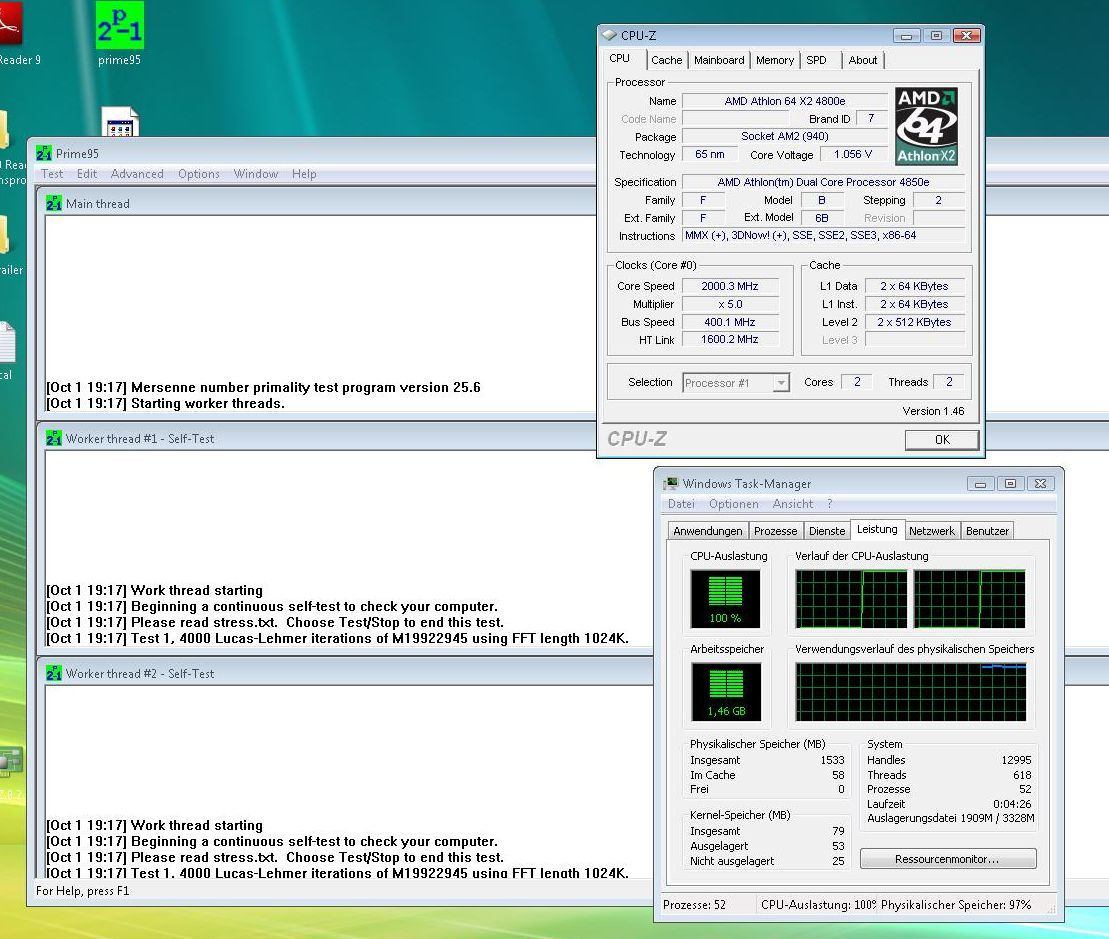The image size is (1109, 939).
Task: Click the Name field AMD Athlon 64 X2 4800e
Action: point(784,101)
